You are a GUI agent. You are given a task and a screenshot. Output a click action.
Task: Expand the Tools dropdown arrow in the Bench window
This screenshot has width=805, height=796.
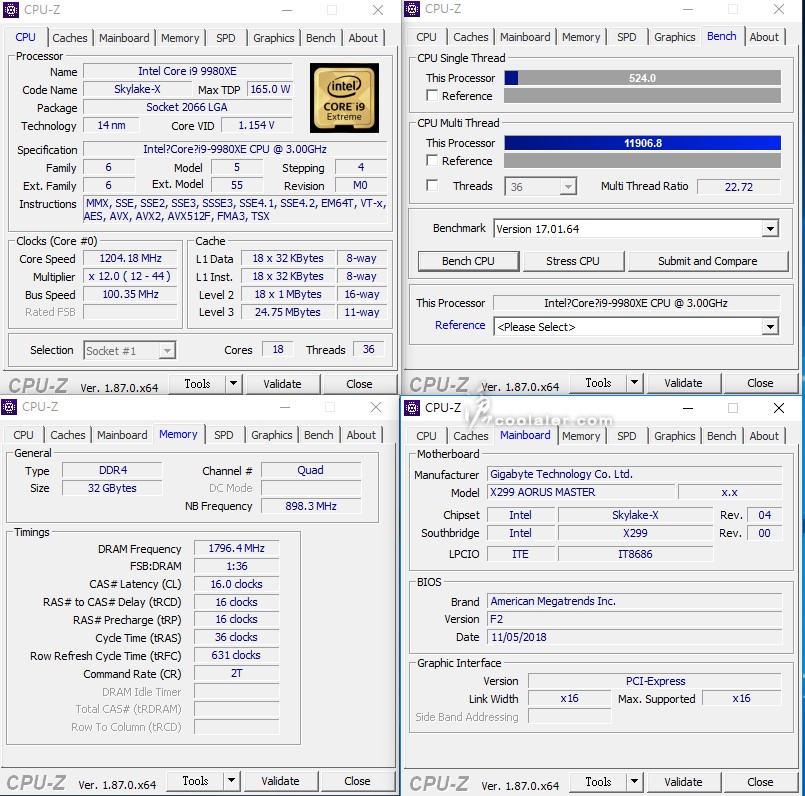coord(635,383)
